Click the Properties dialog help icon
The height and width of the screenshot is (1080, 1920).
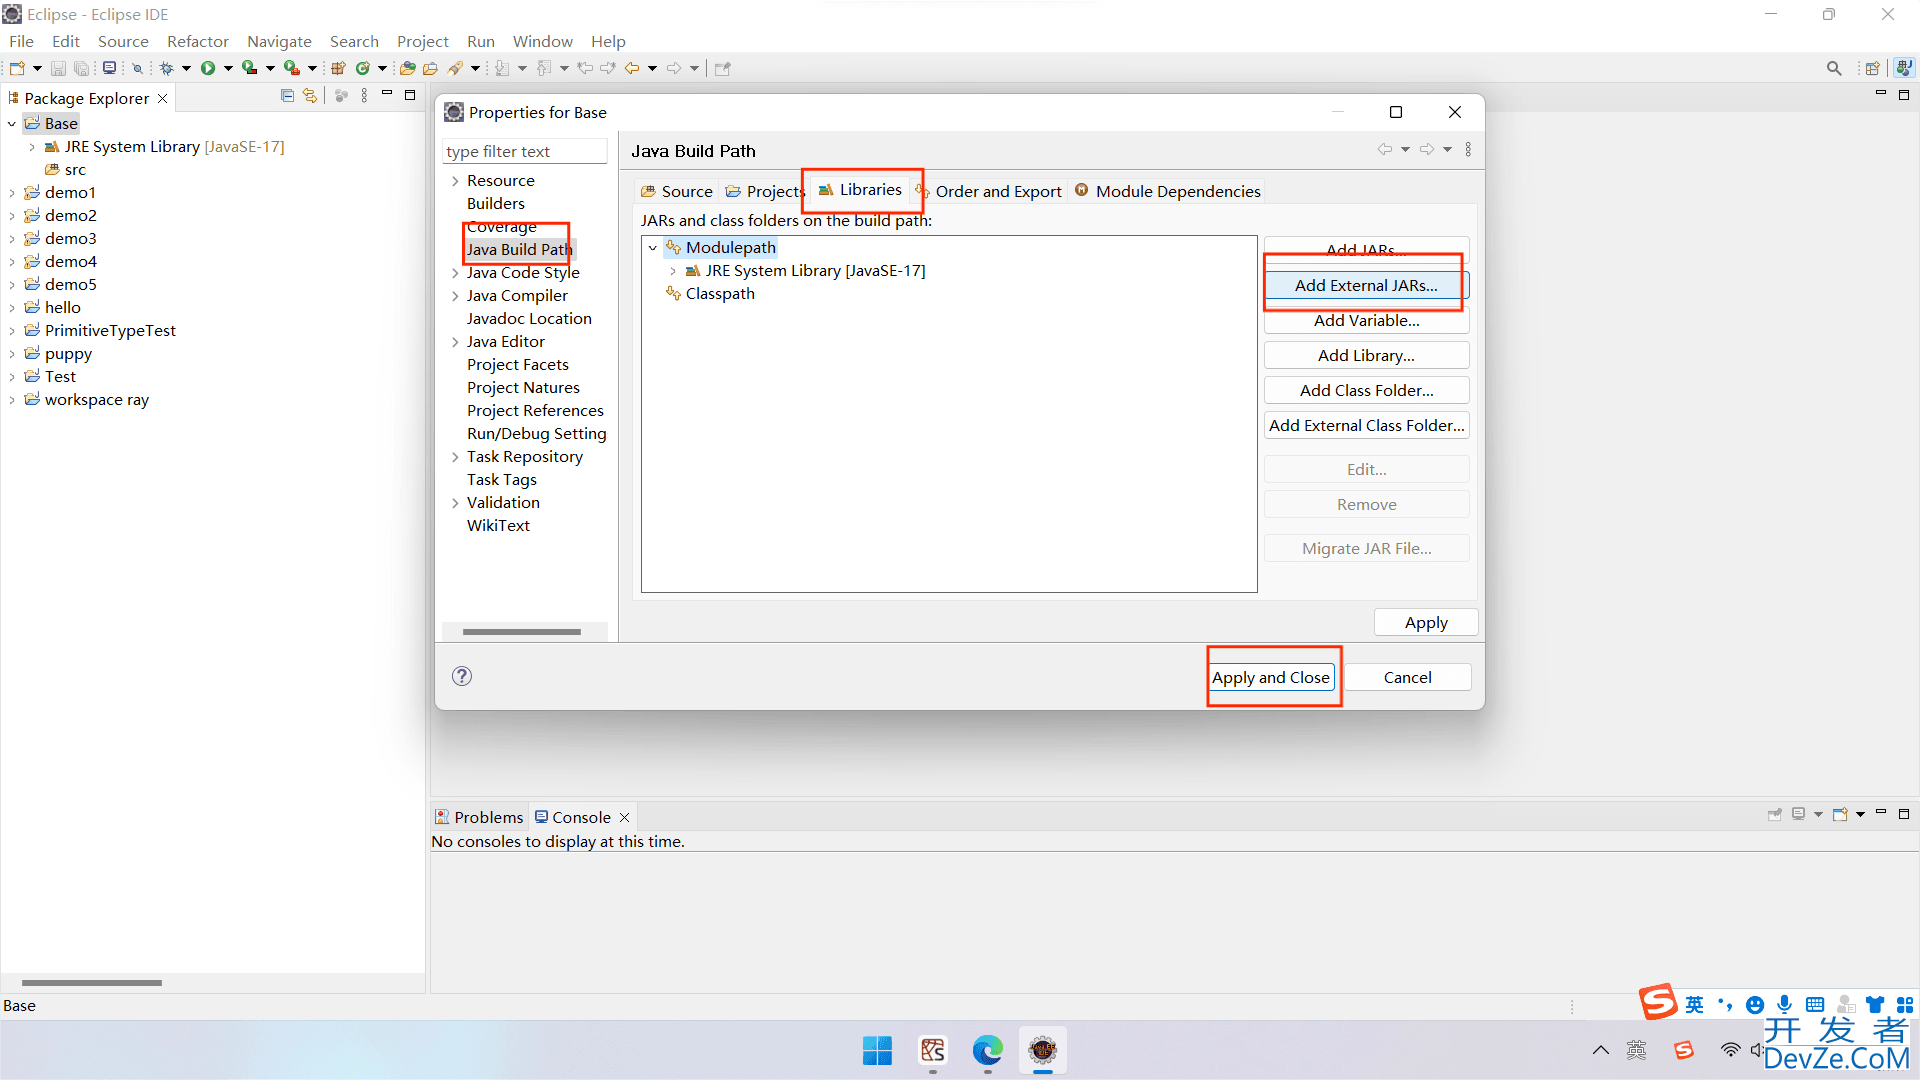[462, 676]
